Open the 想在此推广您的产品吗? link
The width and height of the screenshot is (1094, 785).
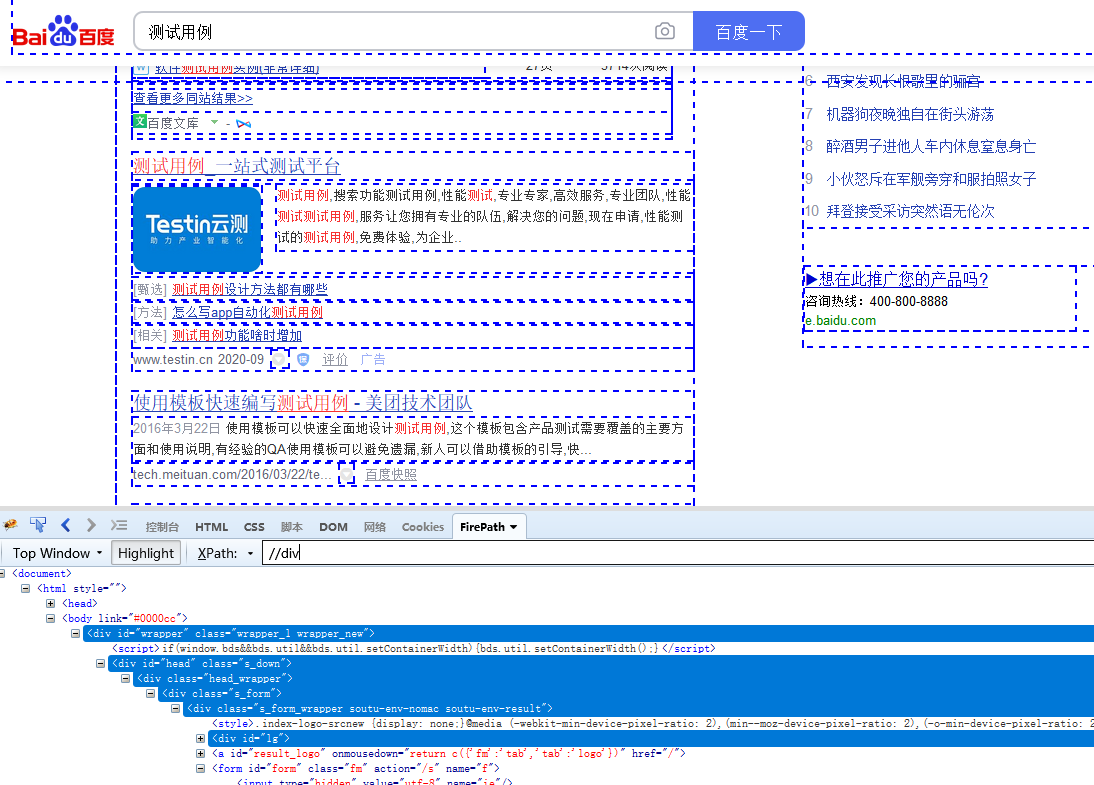[x=897, y=279]
